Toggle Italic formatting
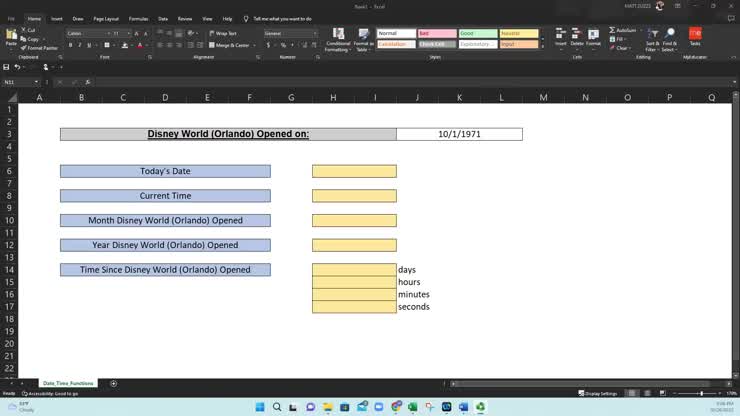Screen dimensions: 740x416 click(x=79, y=45)
